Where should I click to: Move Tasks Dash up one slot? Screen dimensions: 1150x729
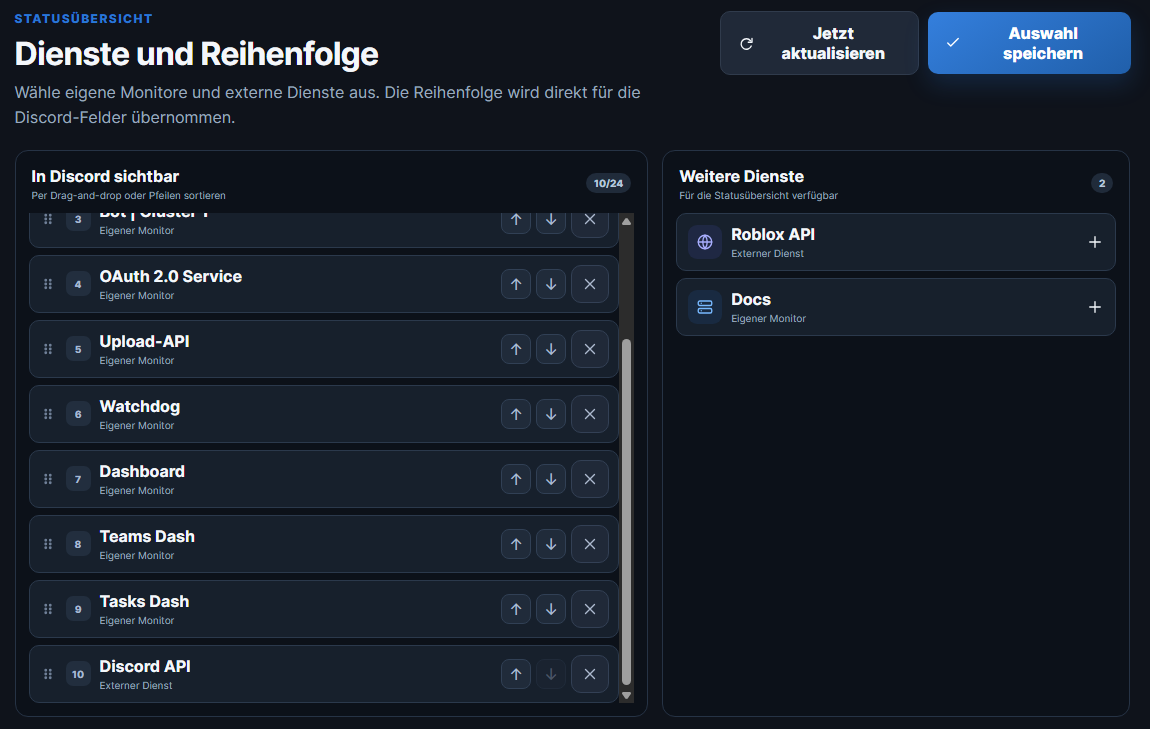[x=516, y=609]
